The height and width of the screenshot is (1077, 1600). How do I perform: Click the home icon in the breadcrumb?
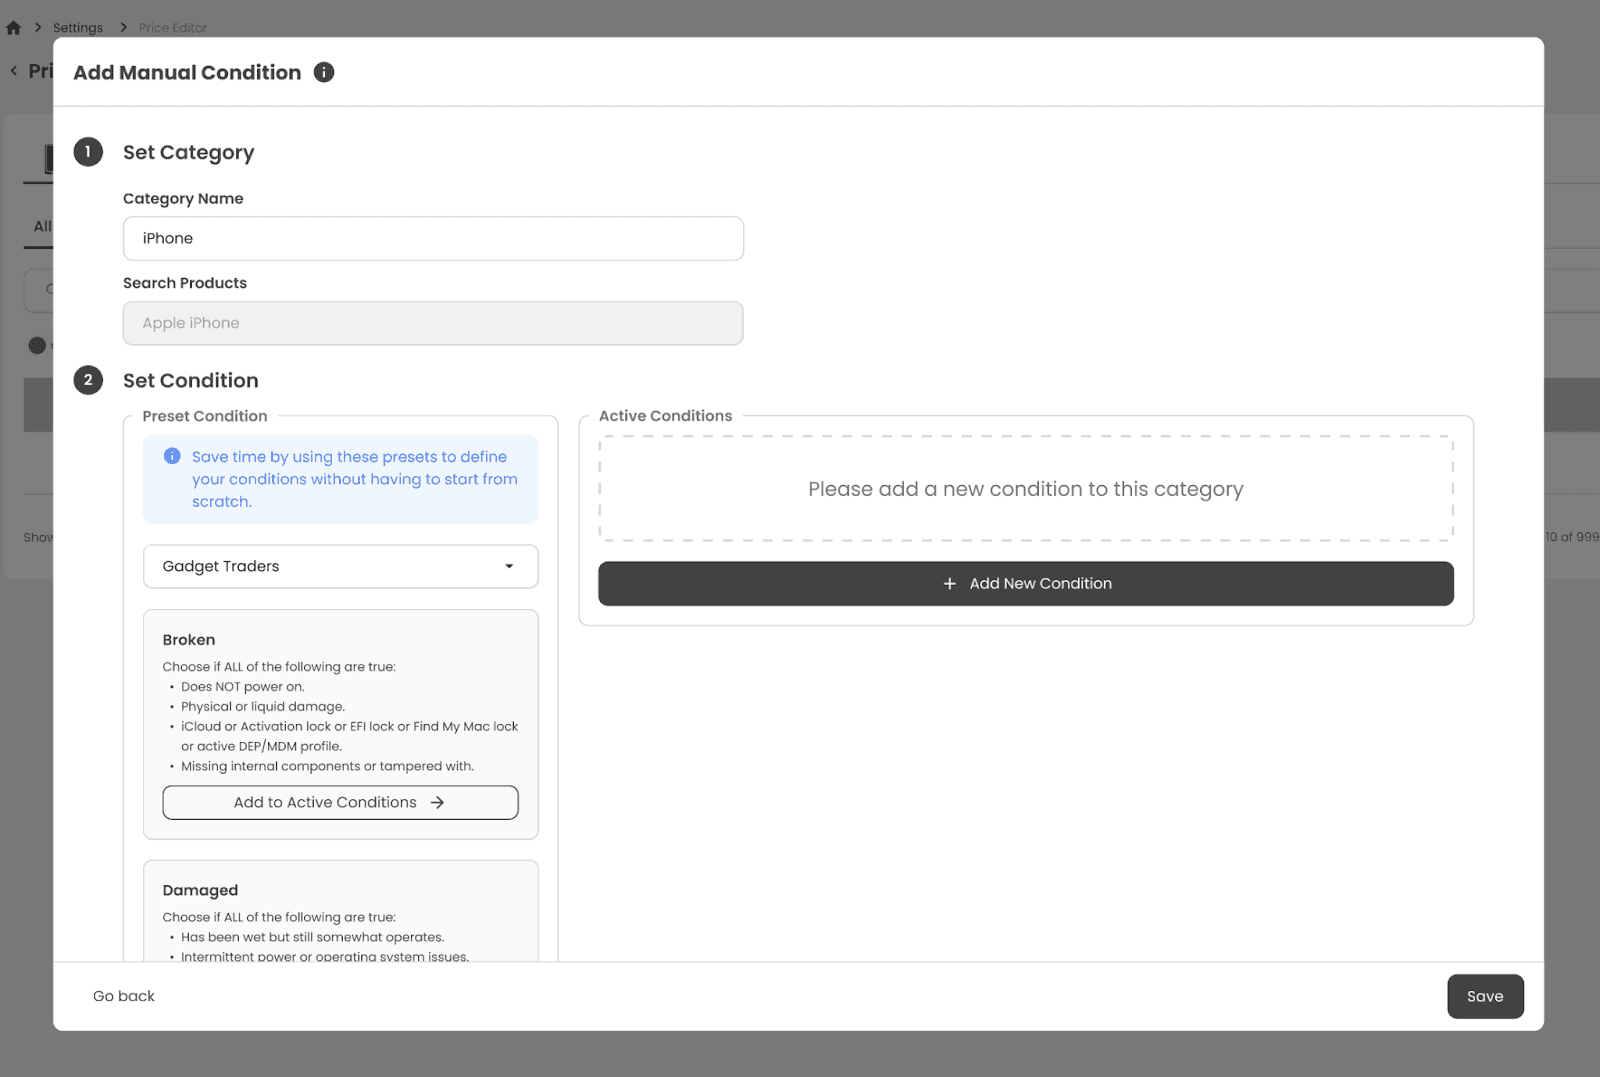point(13,28)
